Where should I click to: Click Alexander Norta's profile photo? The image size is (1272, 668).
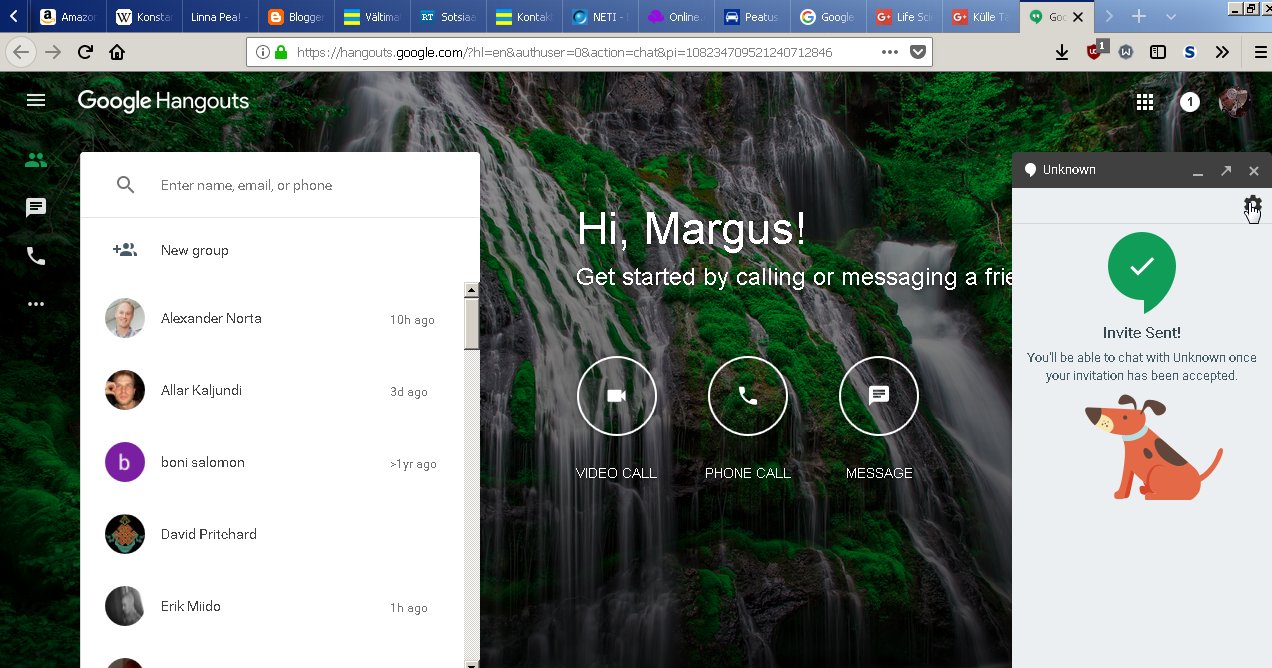(125, 318)
